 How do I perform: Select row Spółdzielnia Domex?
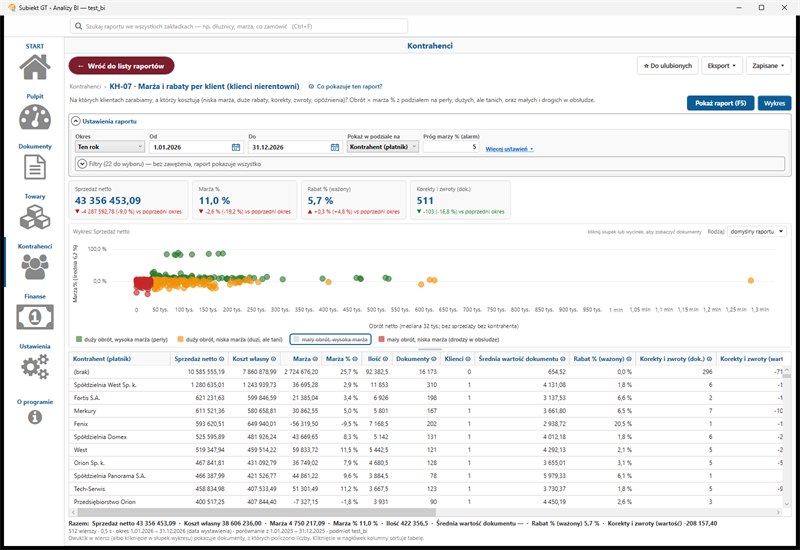click(426, 437)
